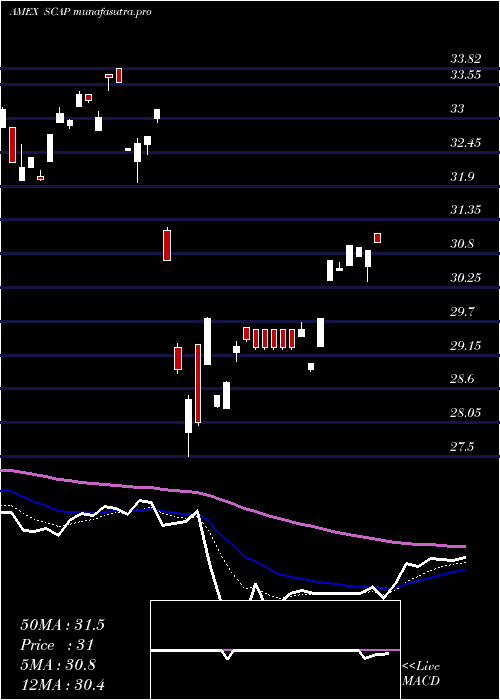The width and height of the screenshot is (500, 700).
Task: Select the 29.7 price axis label
Action: (x=462, y=312)
